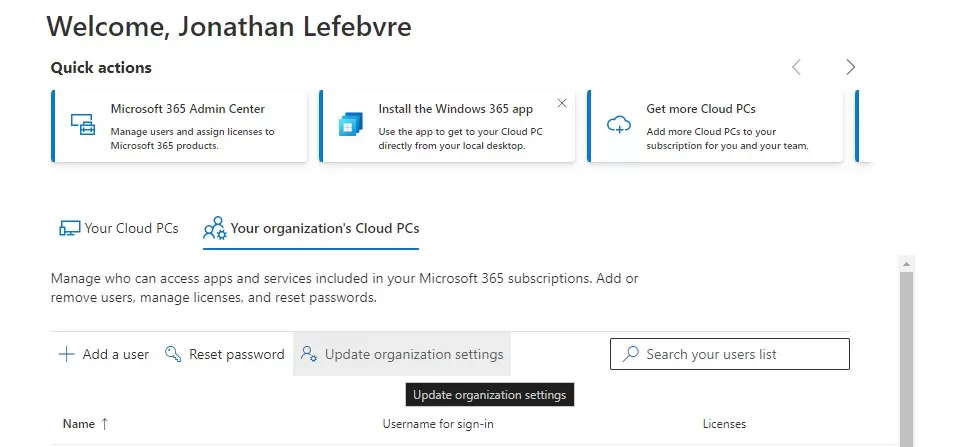The height and width of the screenshot is (447, 967).
Task: Click the magnifier icon in users search box
Action: tap(630, 354)
